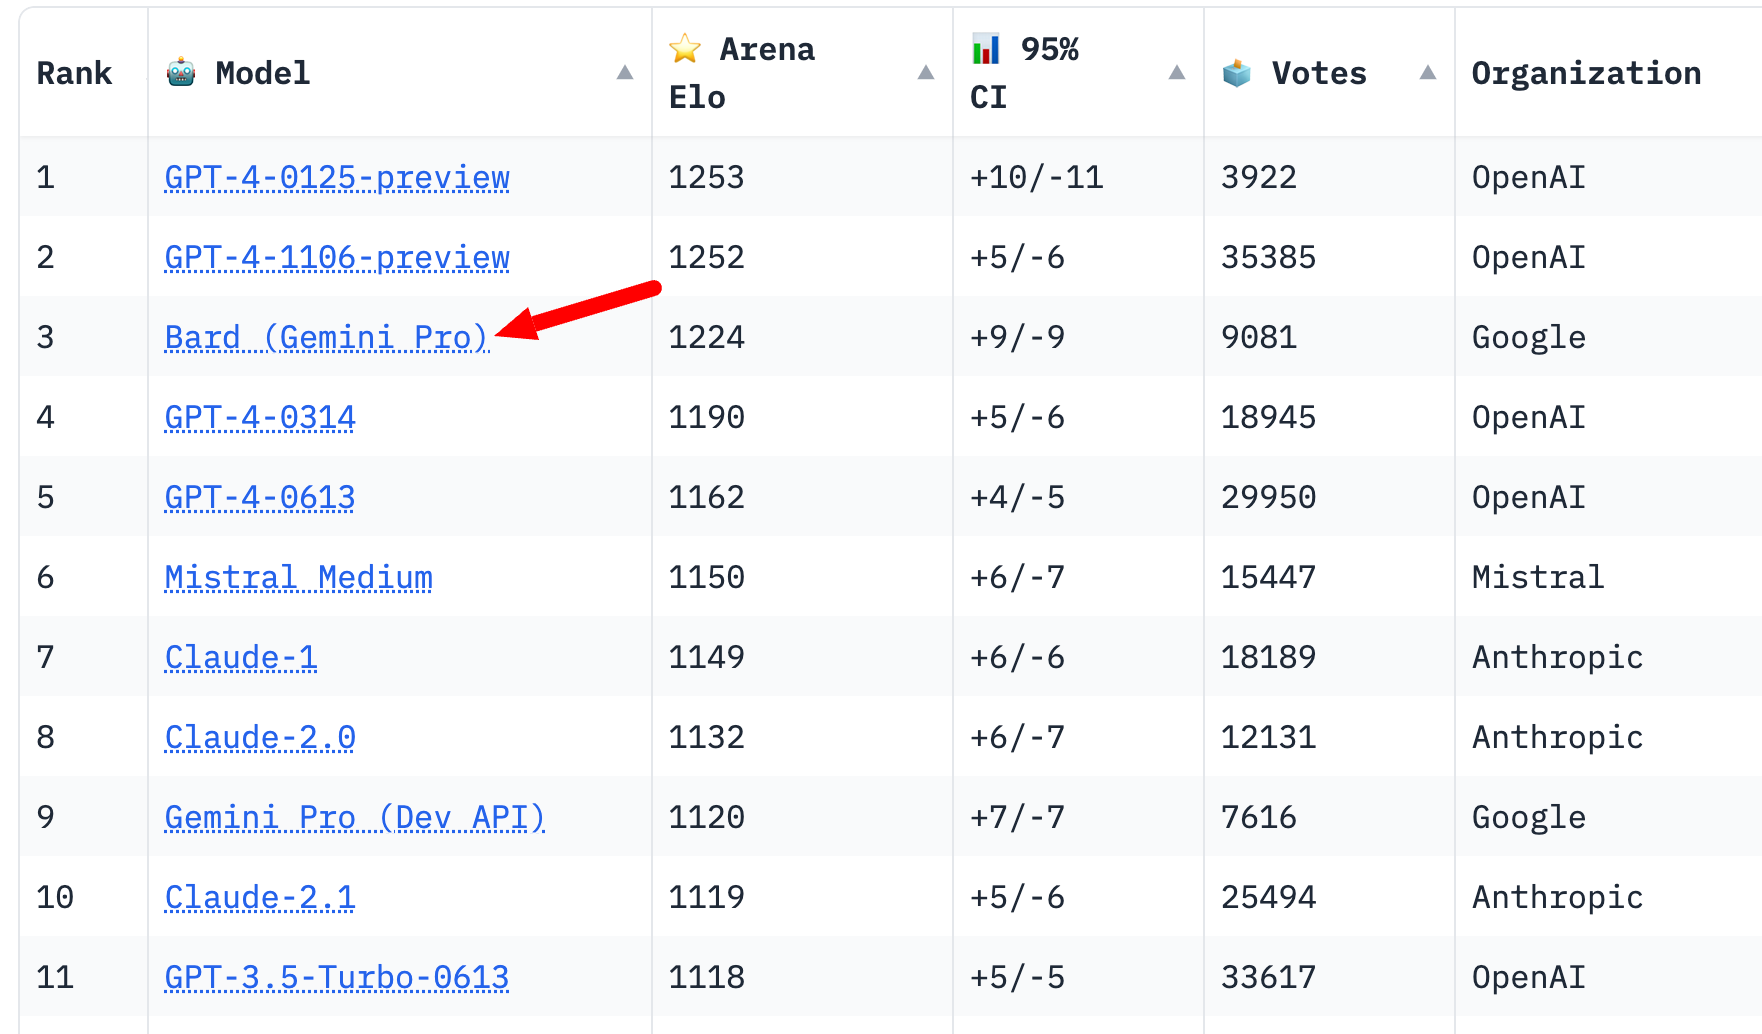Visit the GPT-4-0613 model page
This screenshot has width=1762, height=1034.
pyautogui.click(x=260, y=497)
